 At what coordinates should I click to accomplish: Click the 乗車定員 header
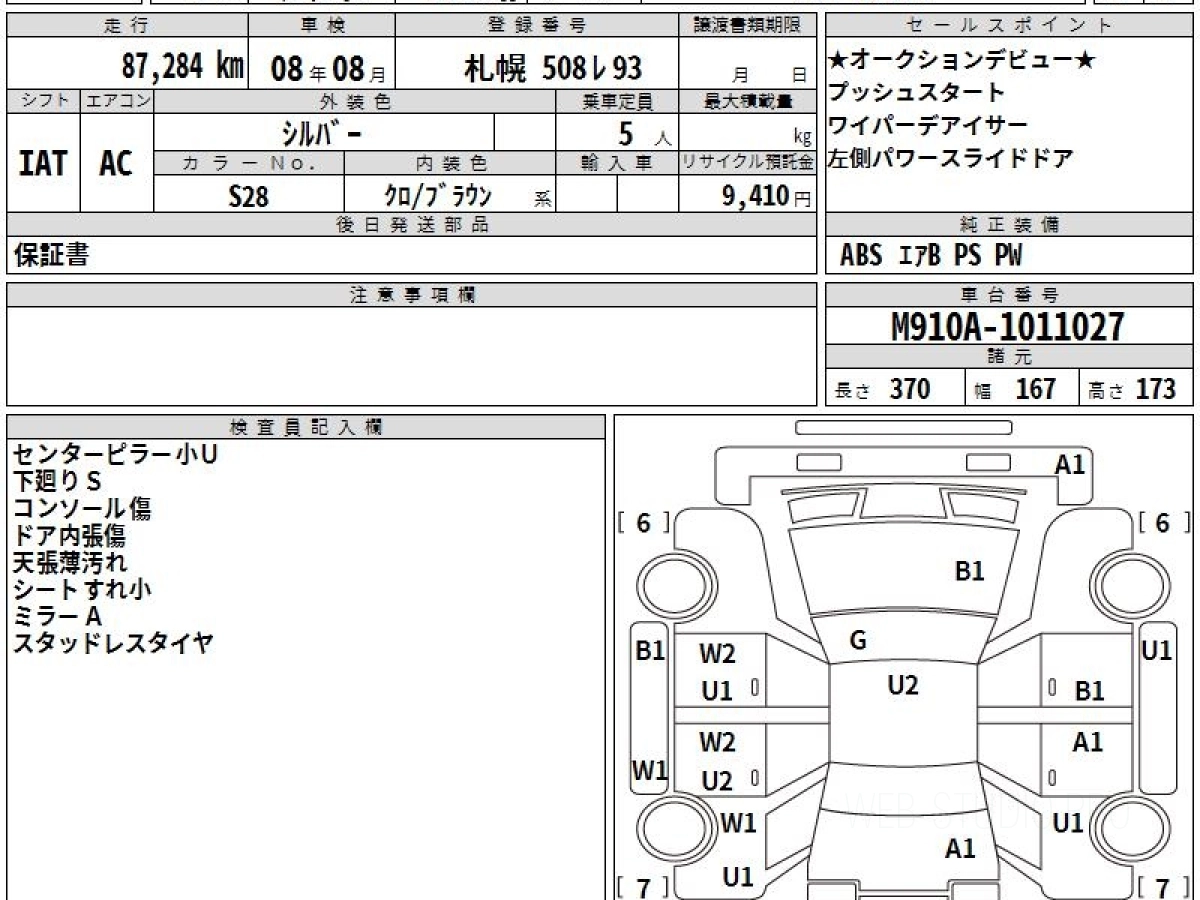click(617, 101)
